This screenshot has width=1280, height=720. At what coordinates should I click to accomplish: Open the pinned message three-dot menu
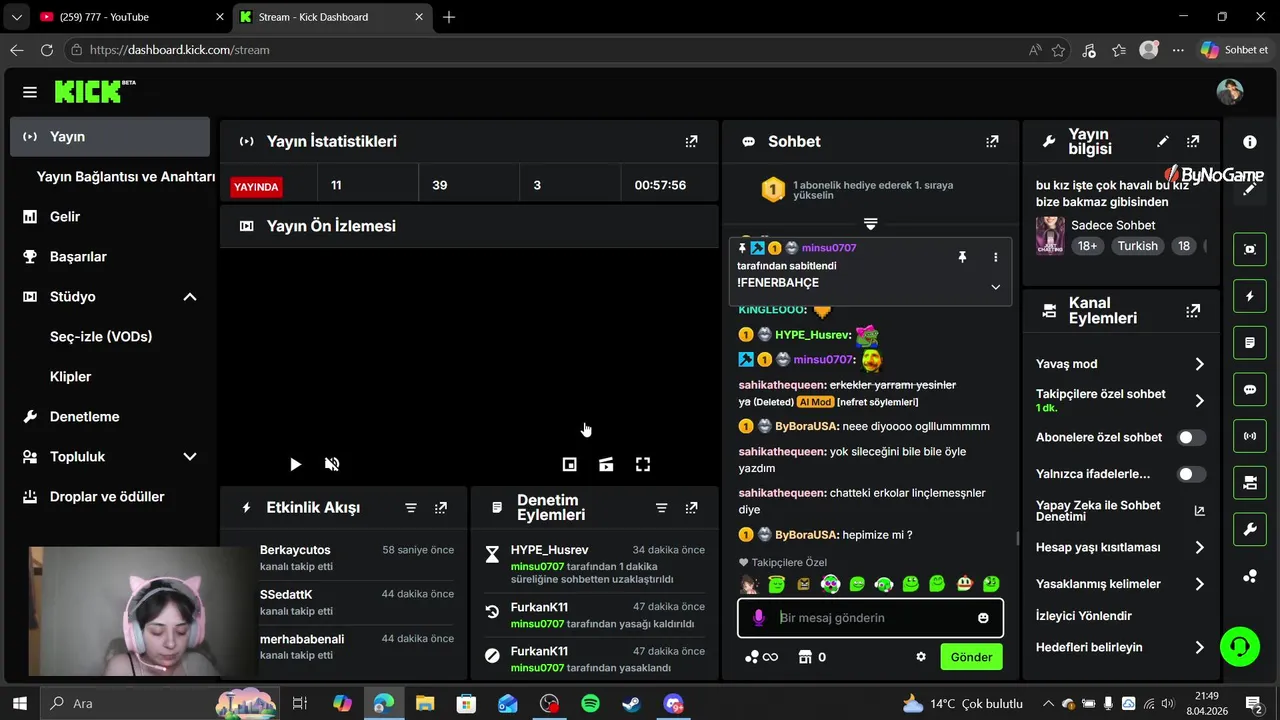click(995, 257)
